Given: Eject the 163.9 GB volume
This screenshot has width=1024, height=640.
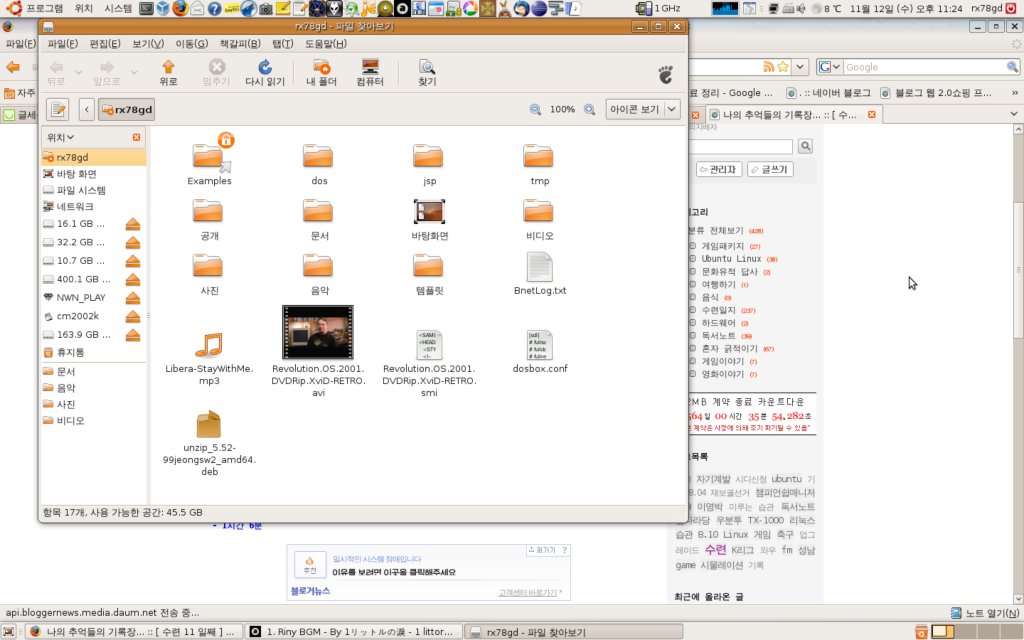Looking at the screenshot, I should [133, 335].
